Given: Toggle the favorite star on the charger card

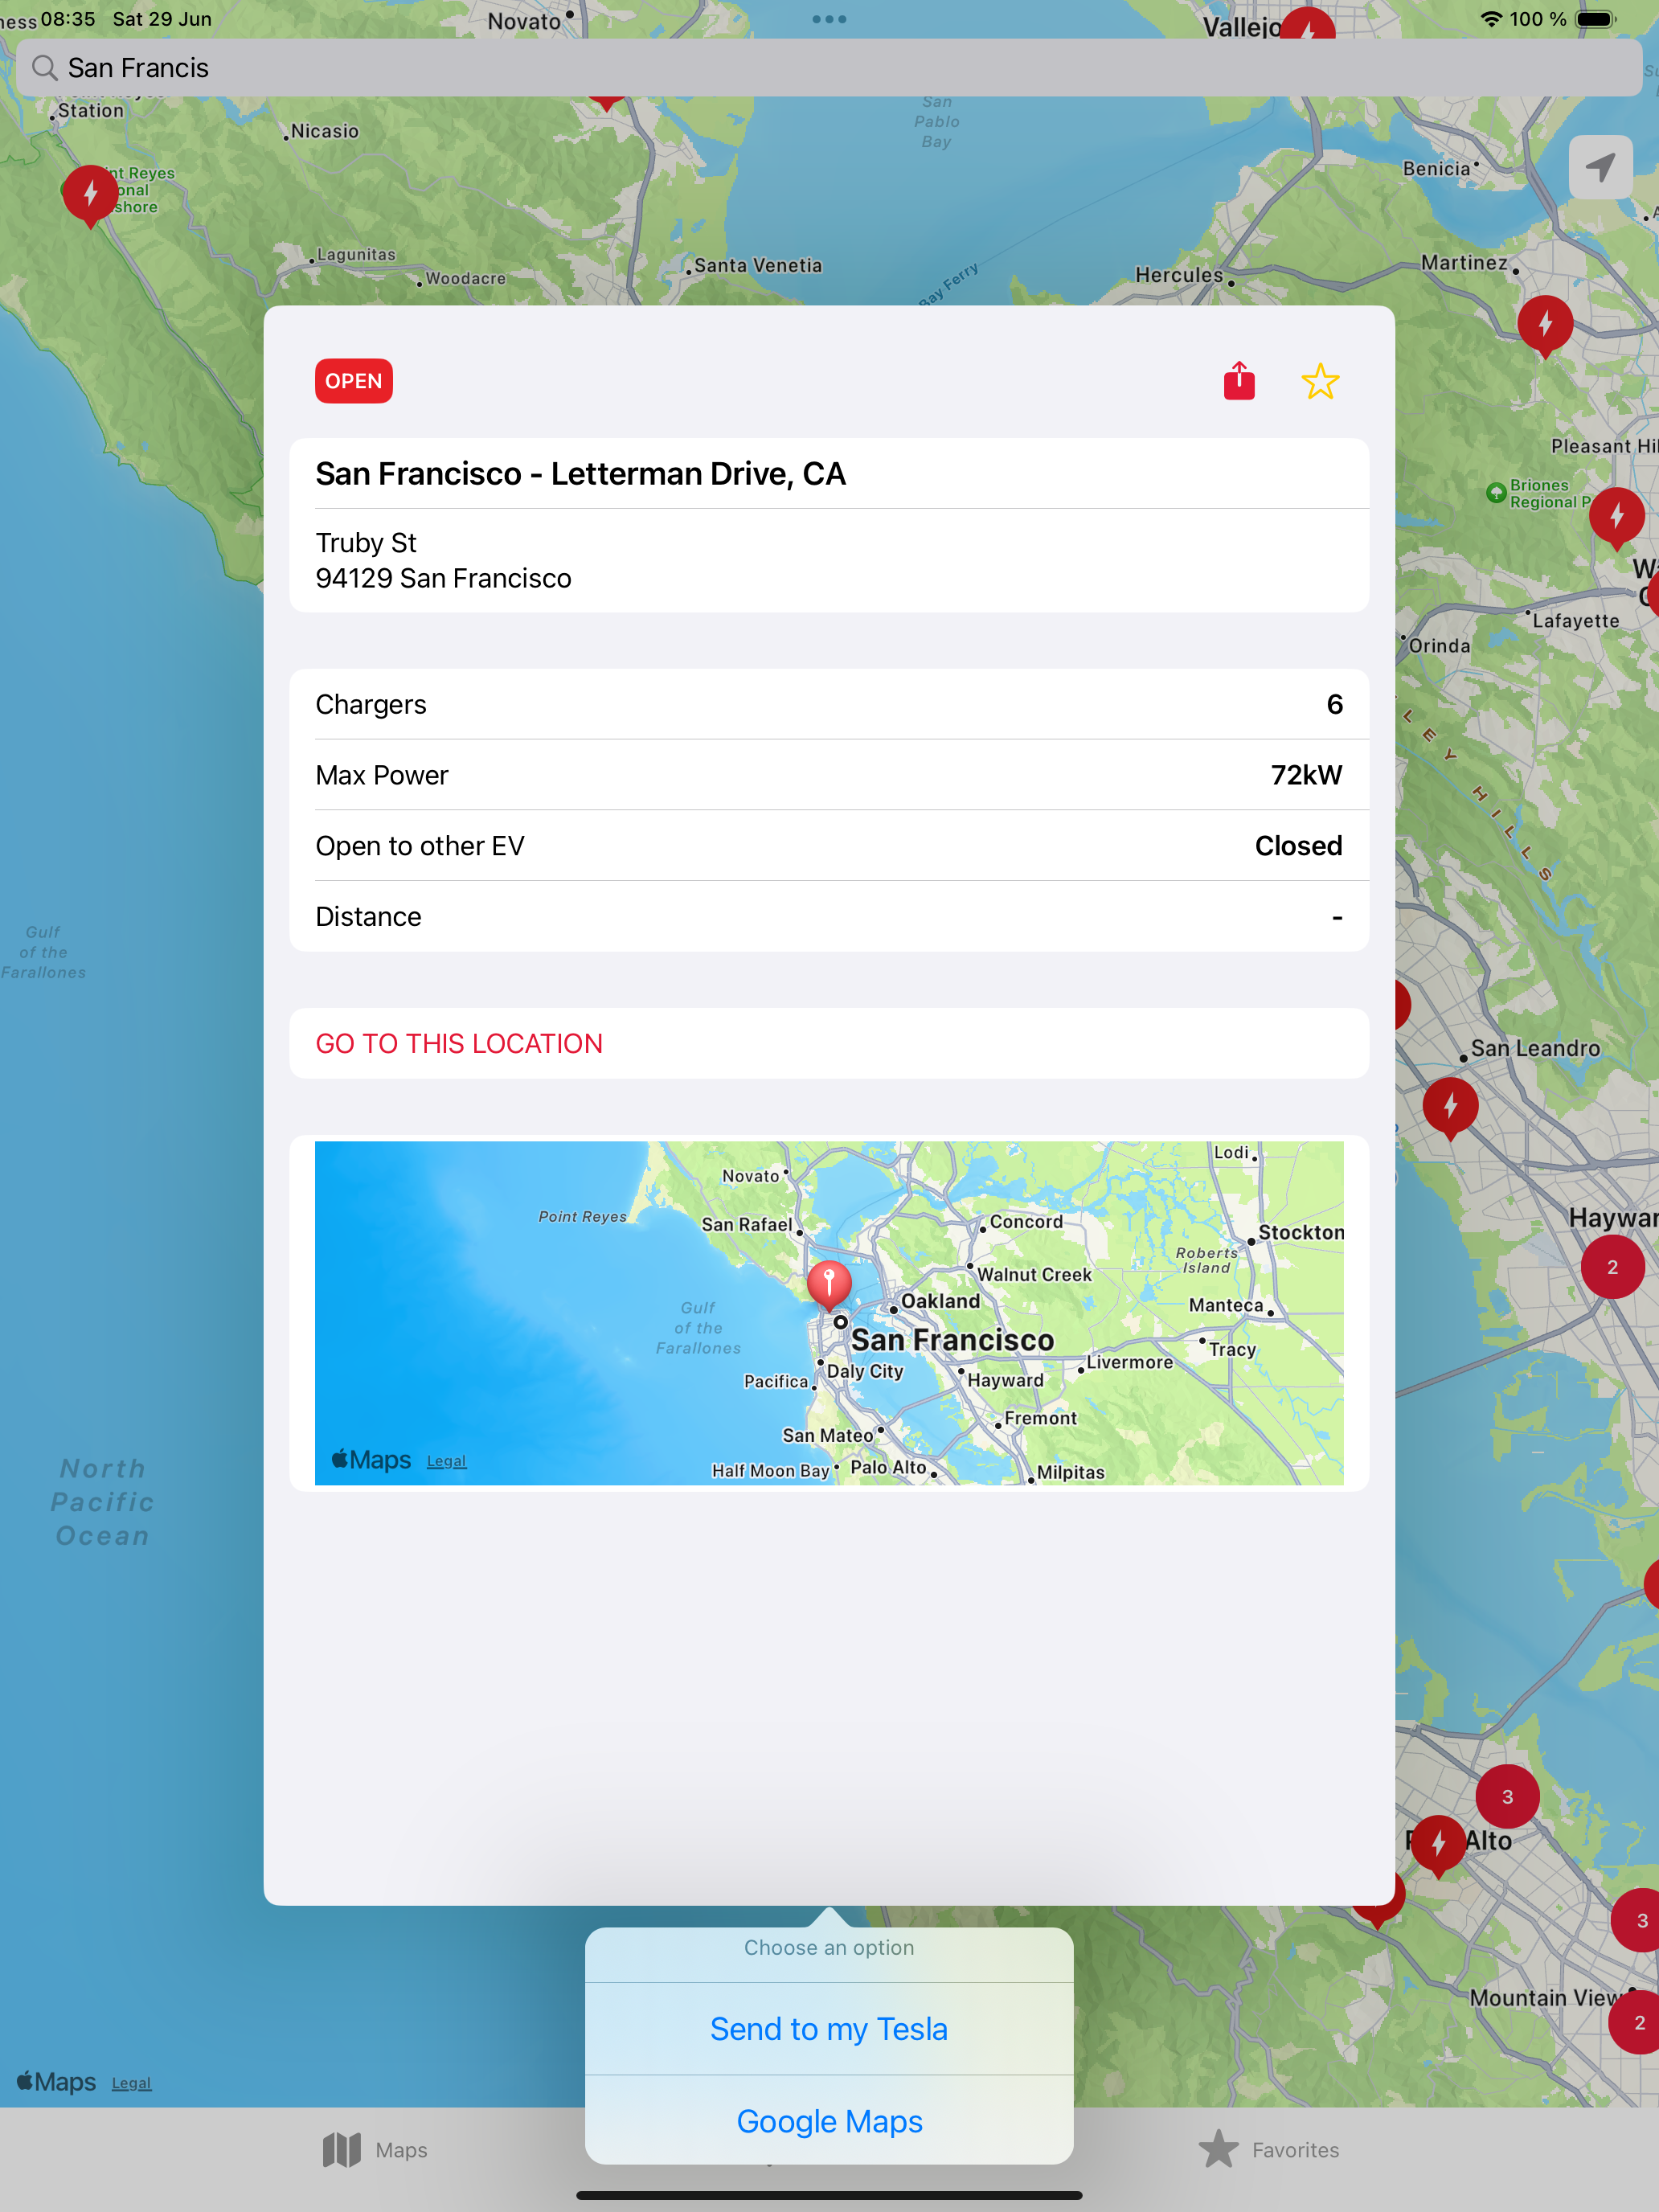Looking at the screenshot, I should (1320, 381).
